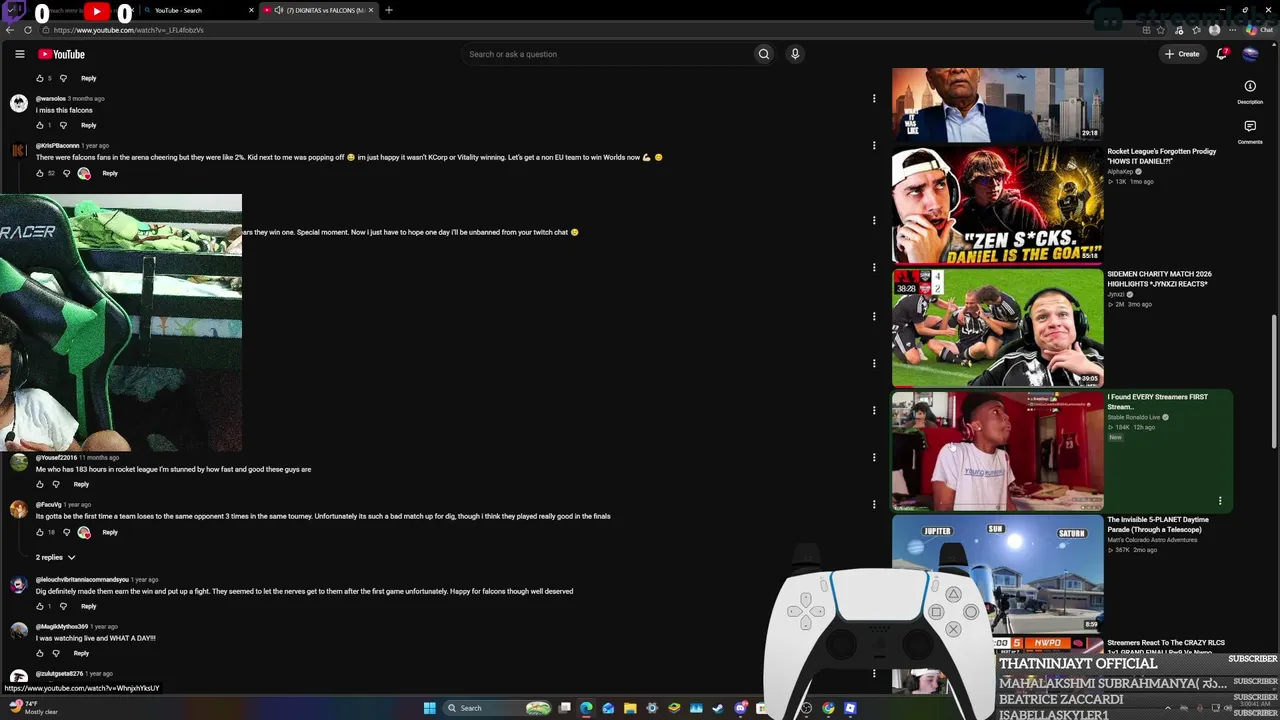Viewport: 1280px width, 720px height.
Task: Open Windows Start menu
Action: 430,708
